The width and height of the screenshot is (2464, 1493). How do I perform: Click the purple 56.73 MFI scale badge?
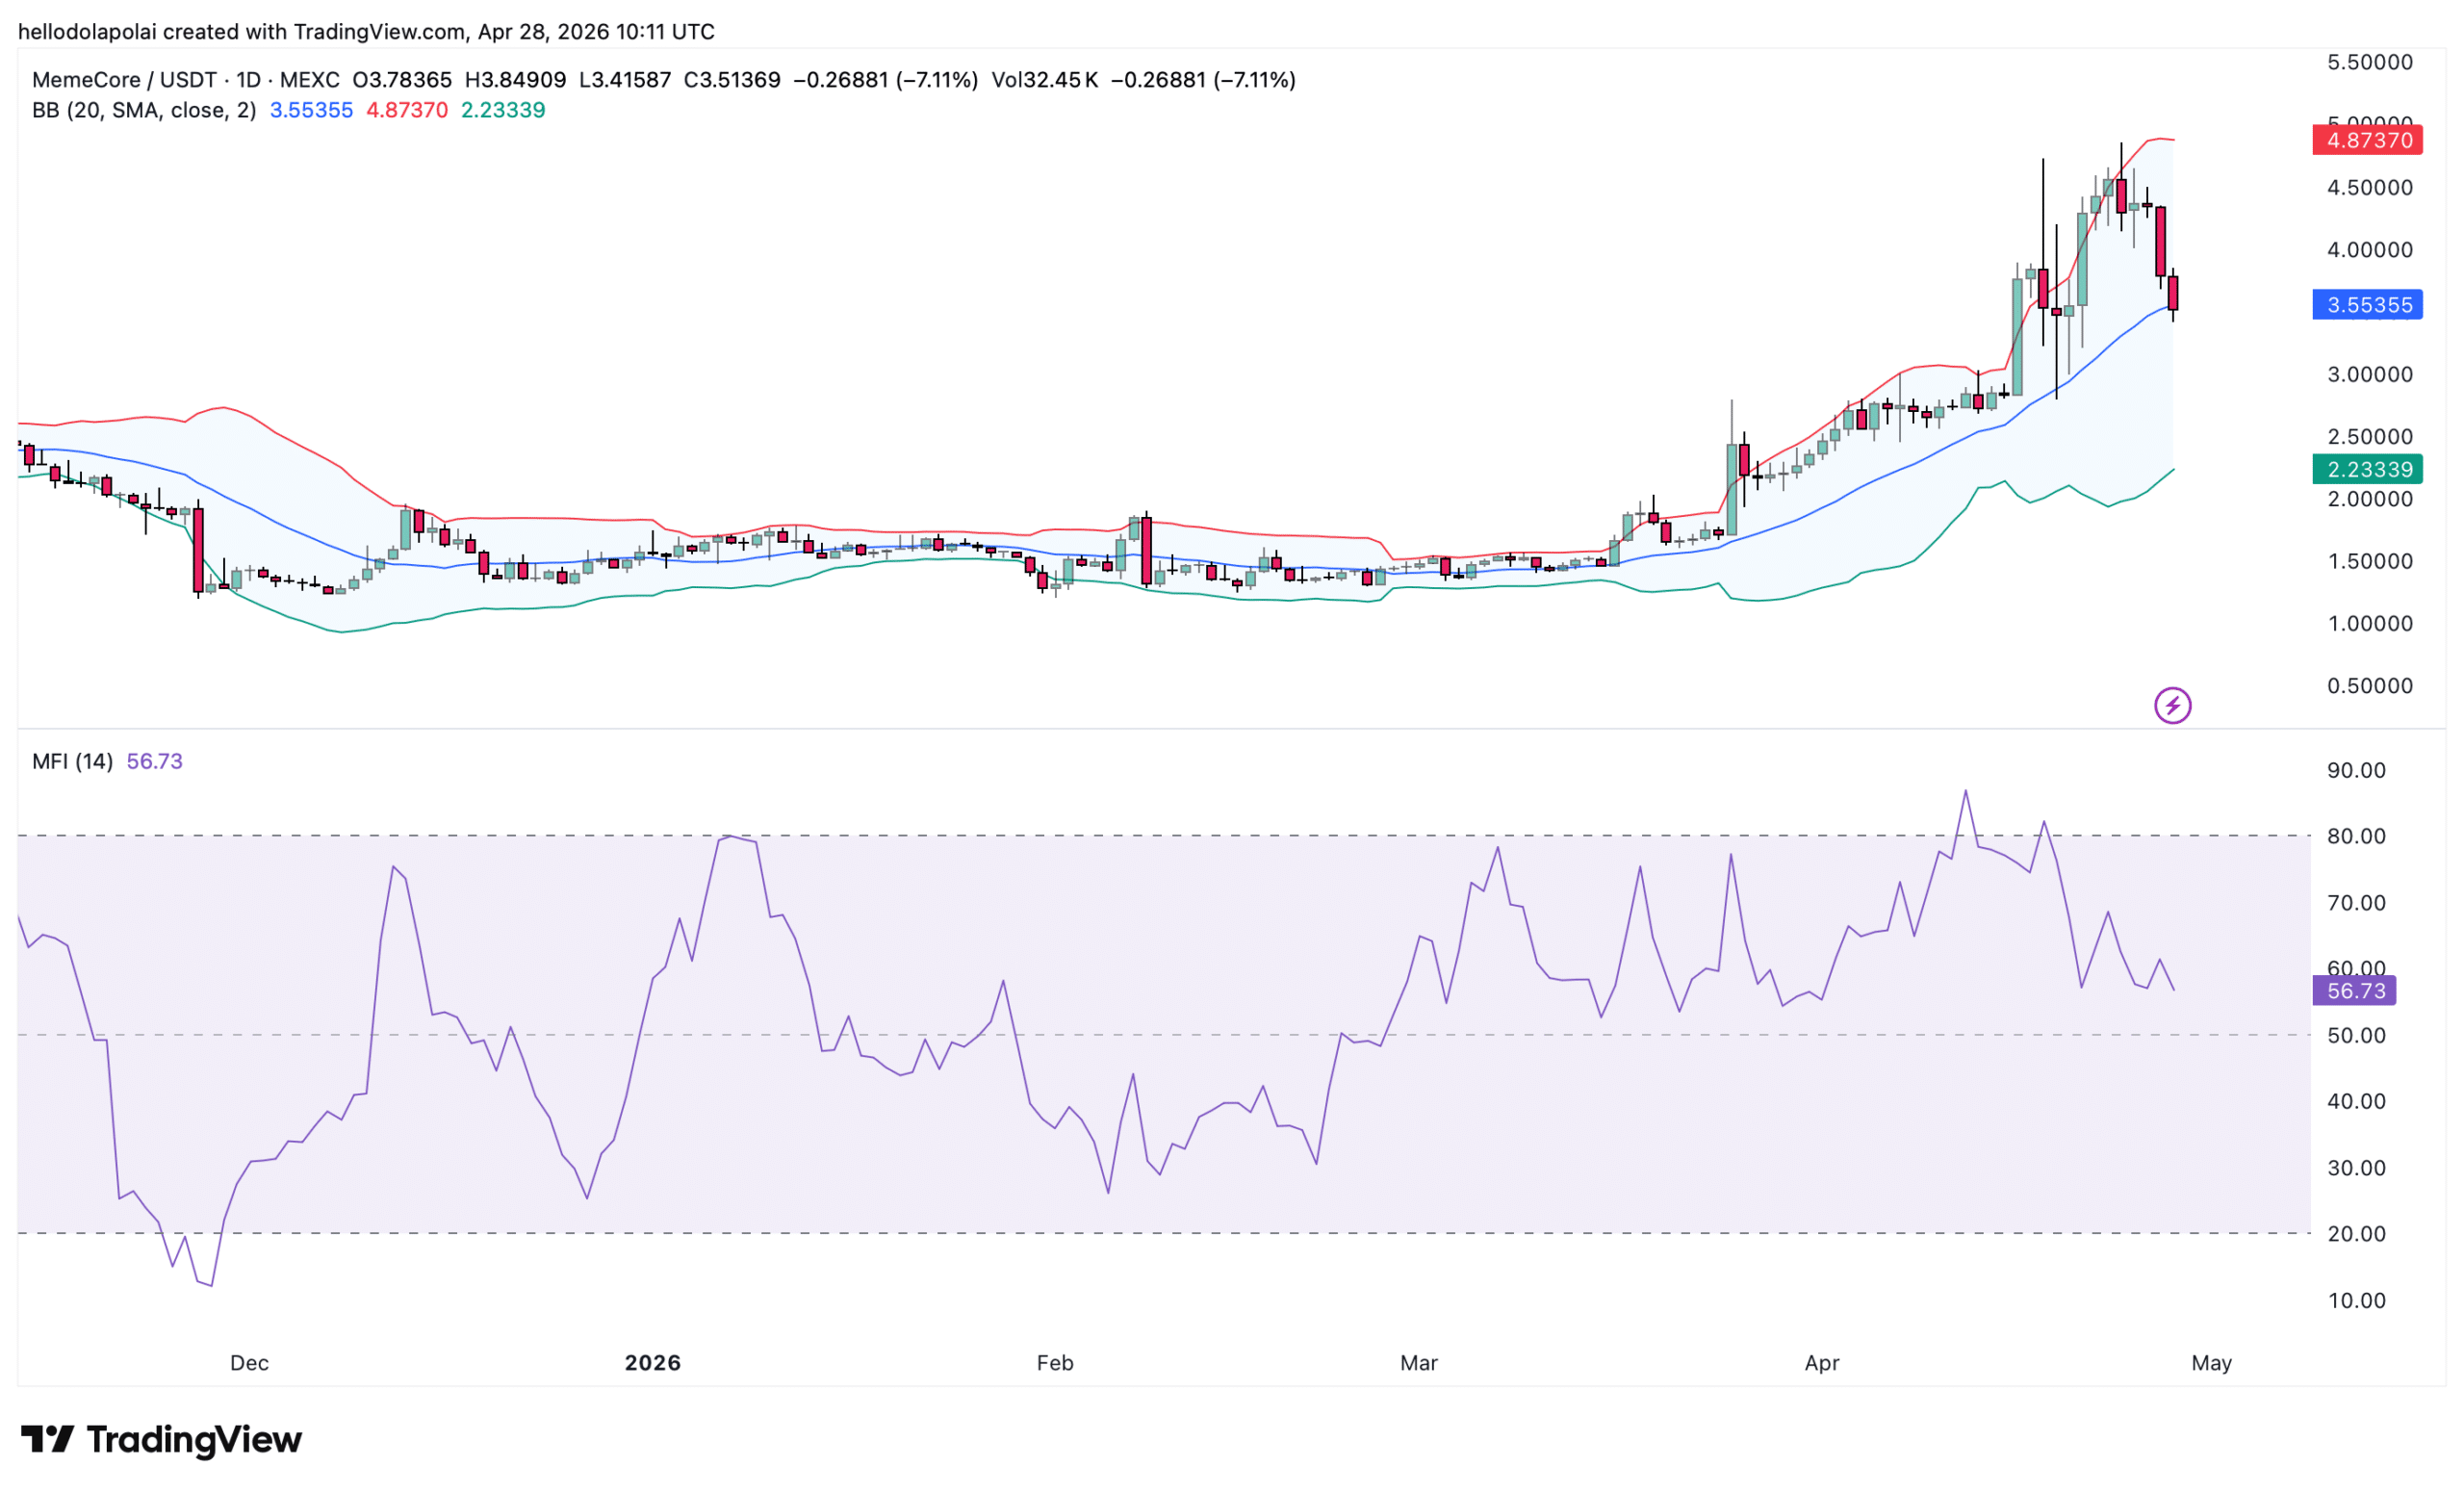point(2354,990)
